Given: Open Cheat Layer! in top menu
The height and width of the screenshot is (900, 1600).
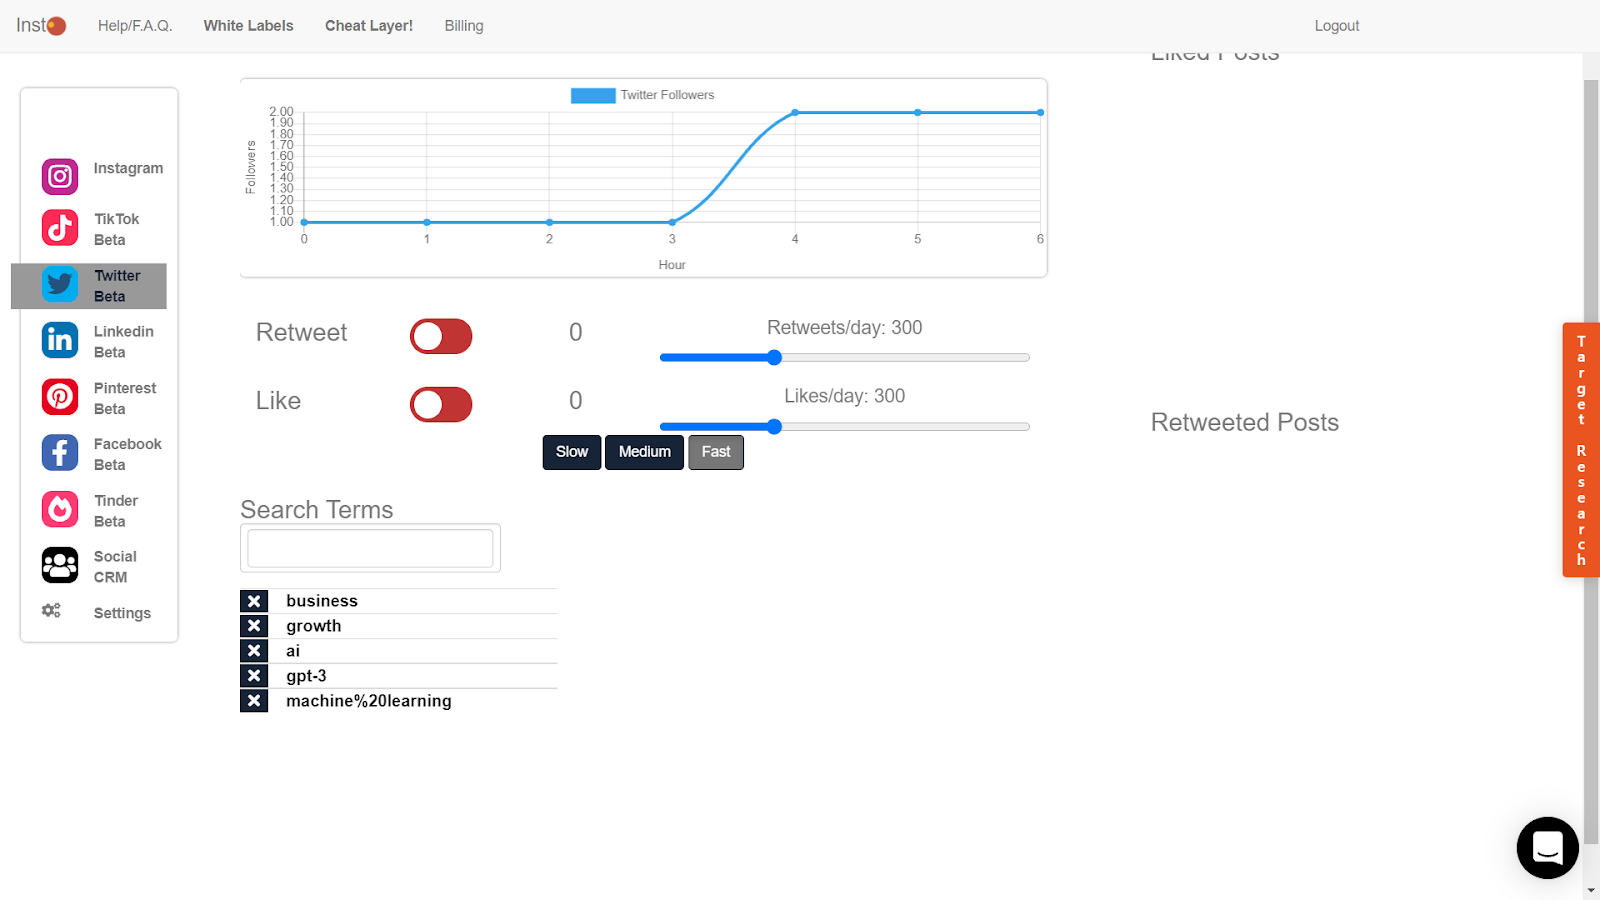Looking at the screenshot, I should pyautogui.click(x=369, y=26).
